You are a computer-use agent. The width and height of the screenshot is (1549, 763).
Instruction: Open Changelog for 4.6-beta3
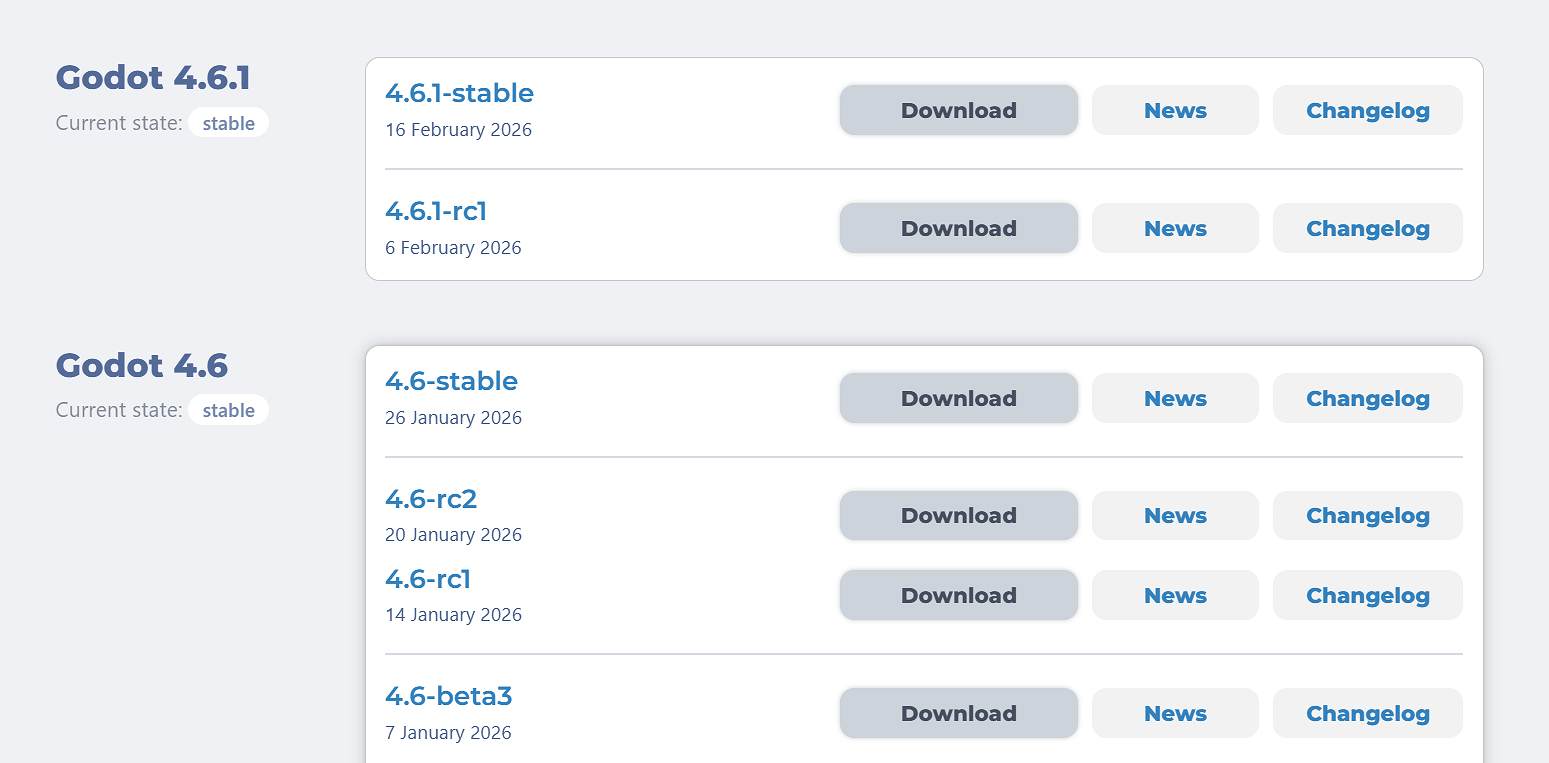(1367, 713)
